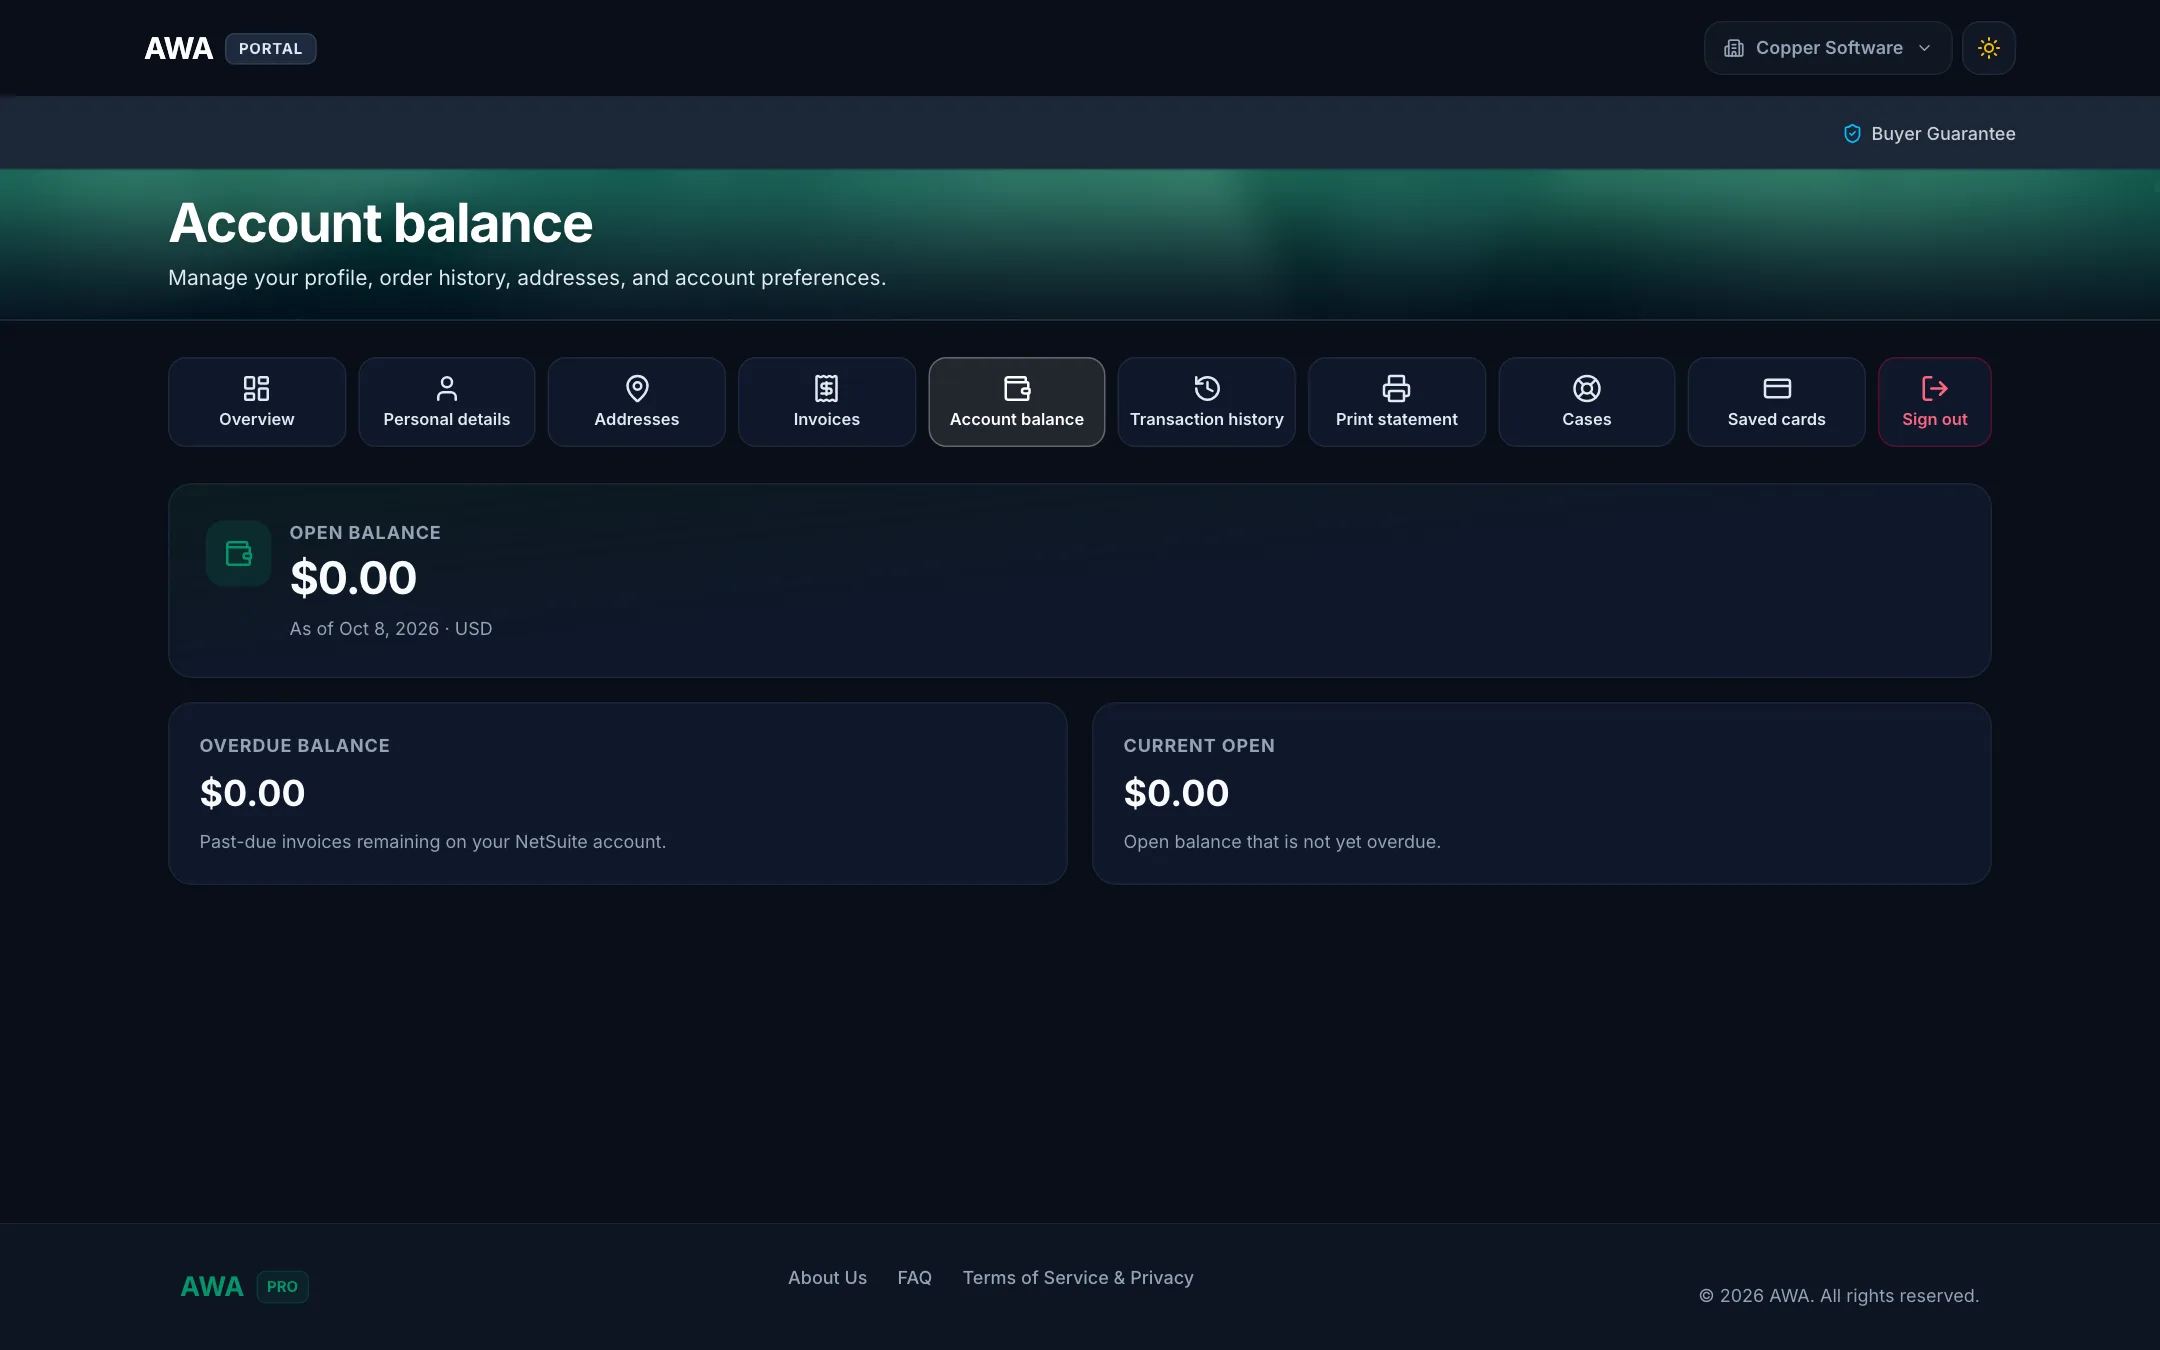Open the FAQ footer link
Image resolution: width=2160 pixels, height=1350 pixels.
(x=915, y=1278)
